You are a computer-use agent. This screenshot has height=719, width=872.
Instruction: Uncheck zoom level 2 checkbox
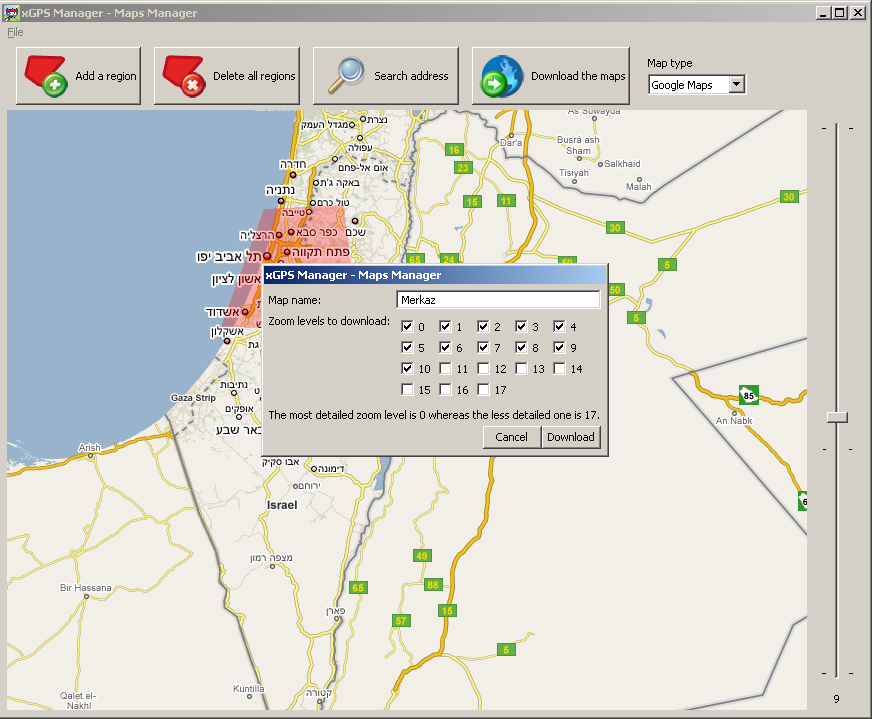click(483, 326)
